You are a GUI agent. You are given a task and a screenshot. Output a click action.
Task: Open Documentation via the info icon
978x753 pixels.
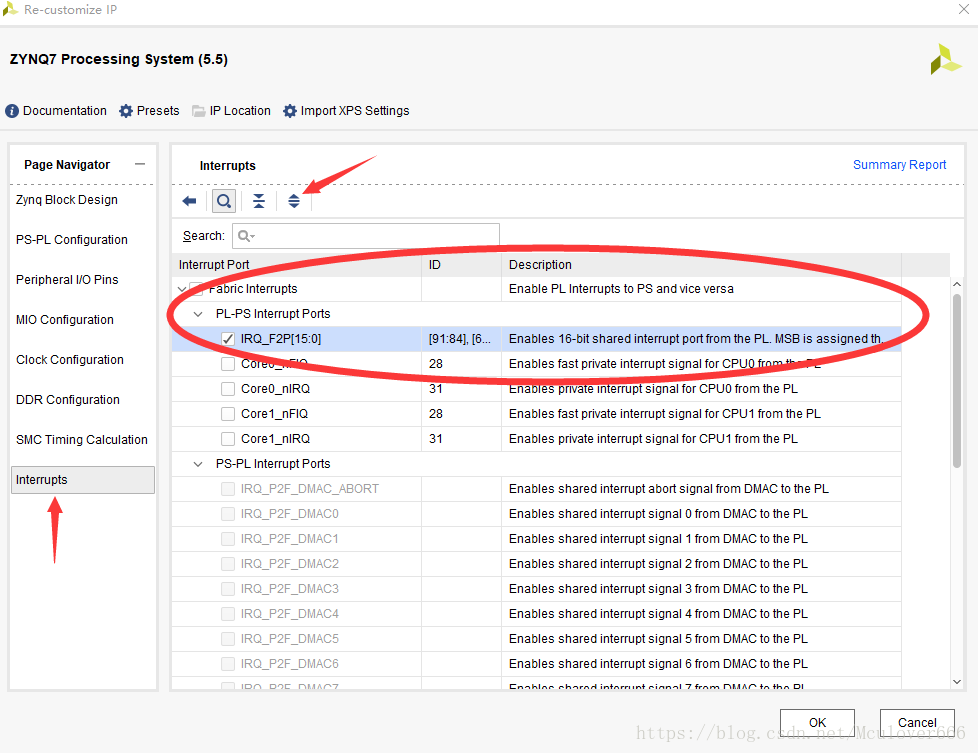coord(13,111)
